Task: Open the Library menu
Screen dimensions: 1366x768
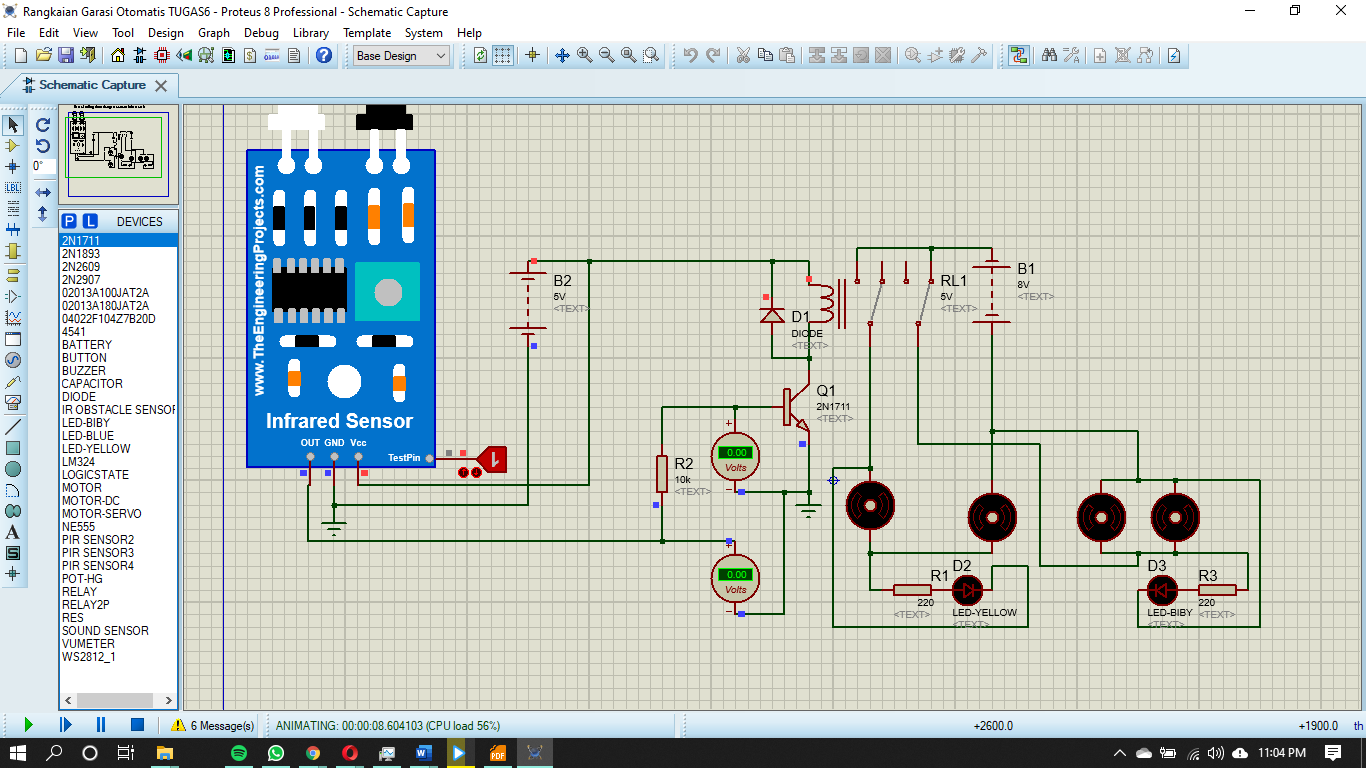Action: click(x=311, y=32)
